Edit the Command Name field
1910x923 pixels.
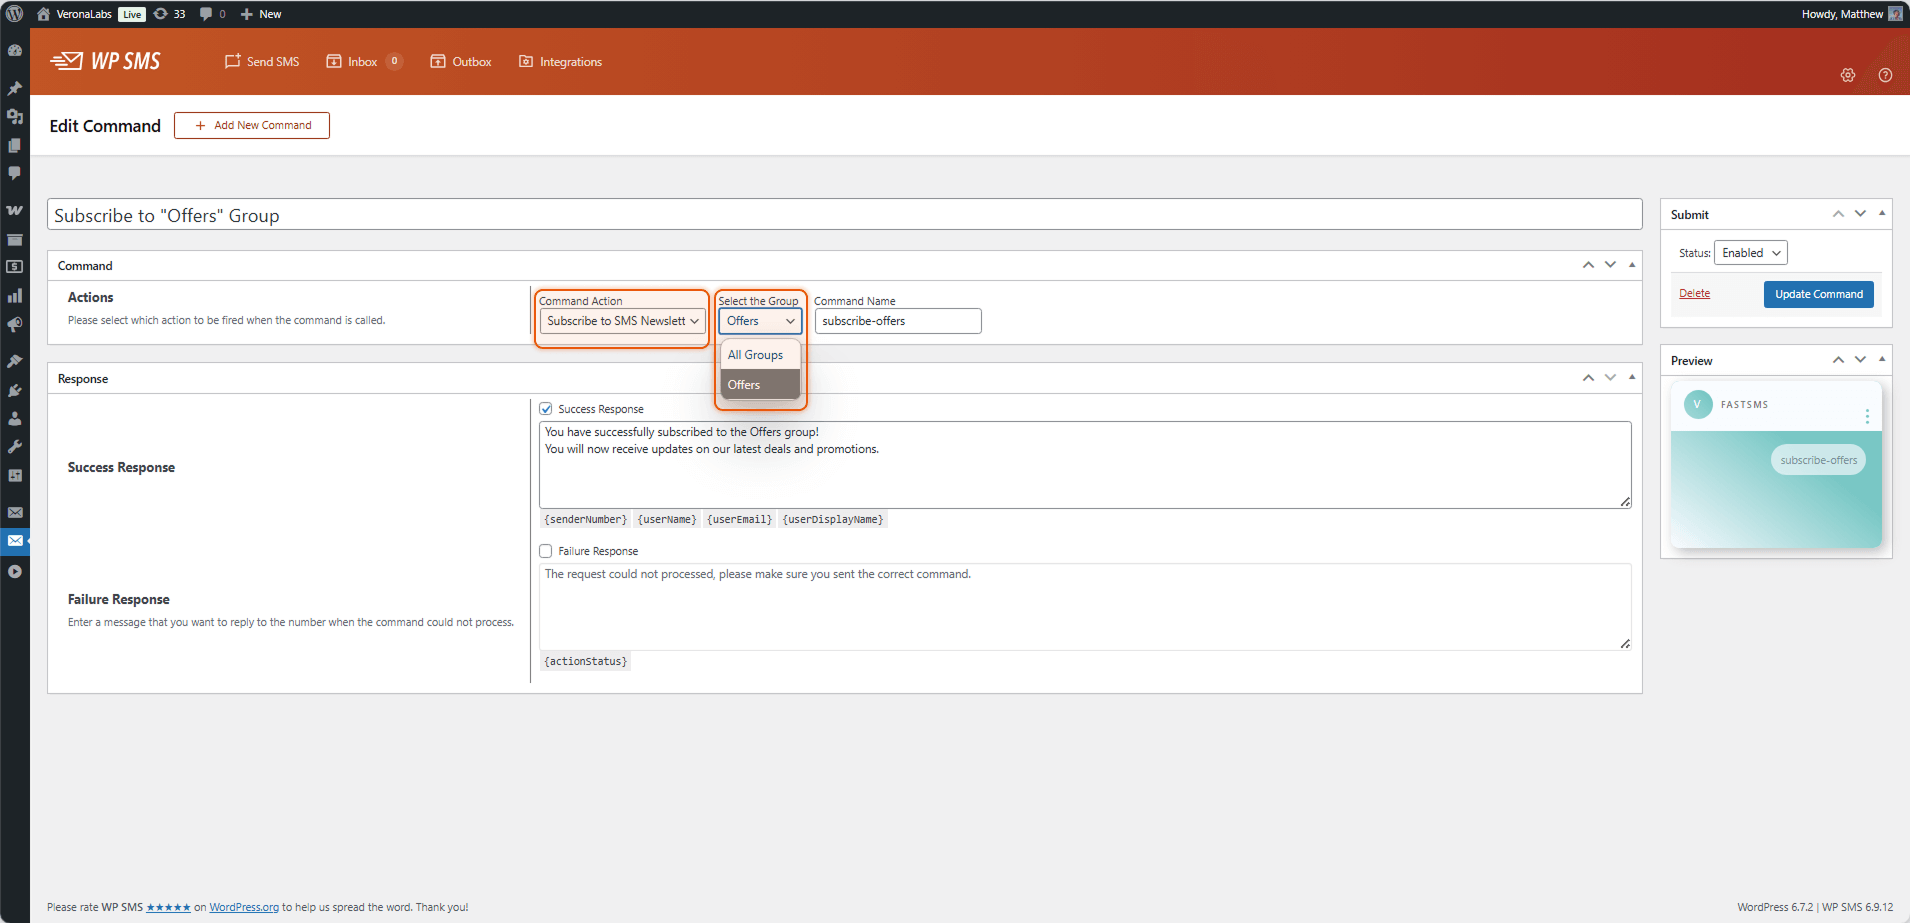pyautogui.click(x=898, y=321)
